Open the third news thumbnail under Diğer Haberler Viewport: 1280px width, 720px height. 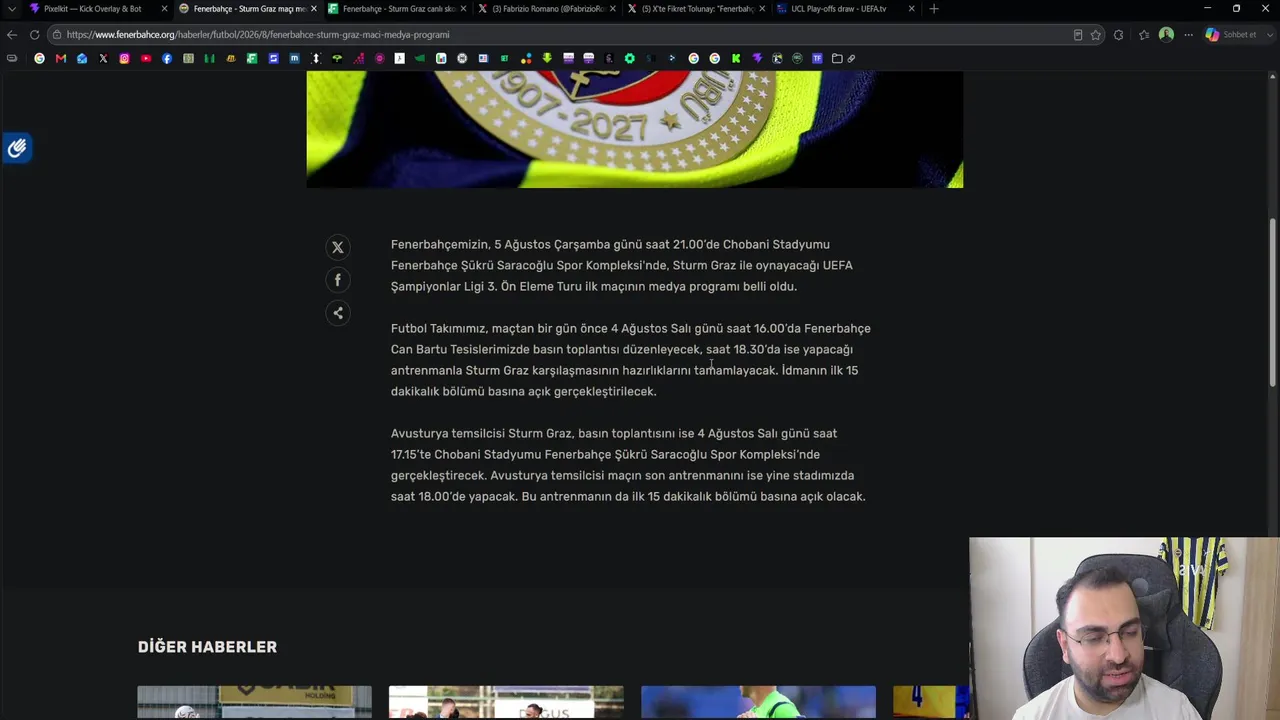click(758, 702)
